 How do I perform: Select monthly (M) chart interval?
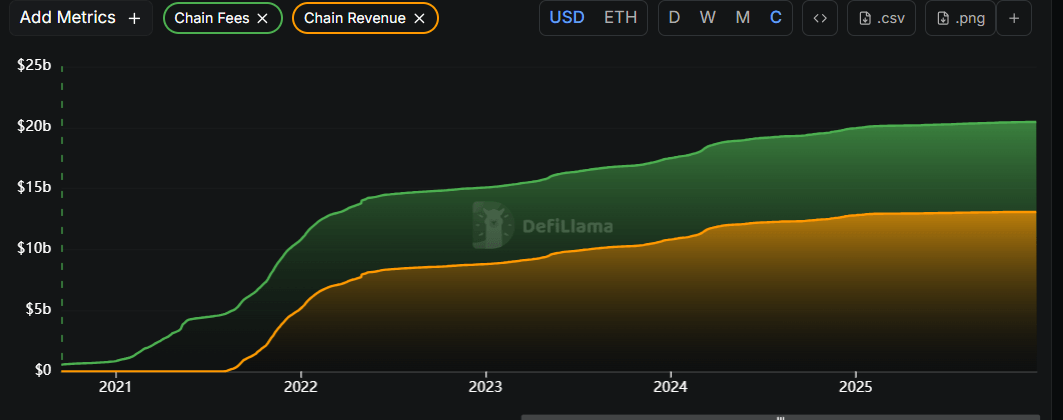point(742,18)
